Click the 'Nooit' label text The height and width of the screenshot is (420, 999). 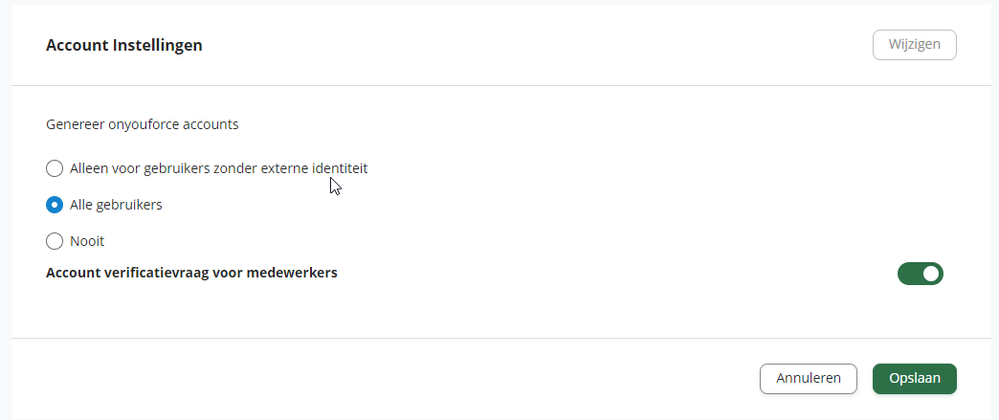[x=87, y=242]
